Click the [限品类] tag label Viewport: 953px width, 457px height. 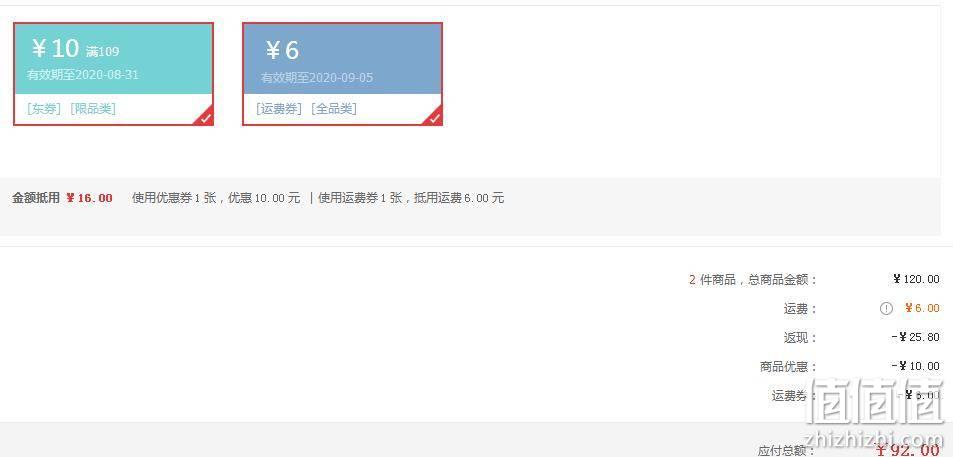click(x=93, y=109)
